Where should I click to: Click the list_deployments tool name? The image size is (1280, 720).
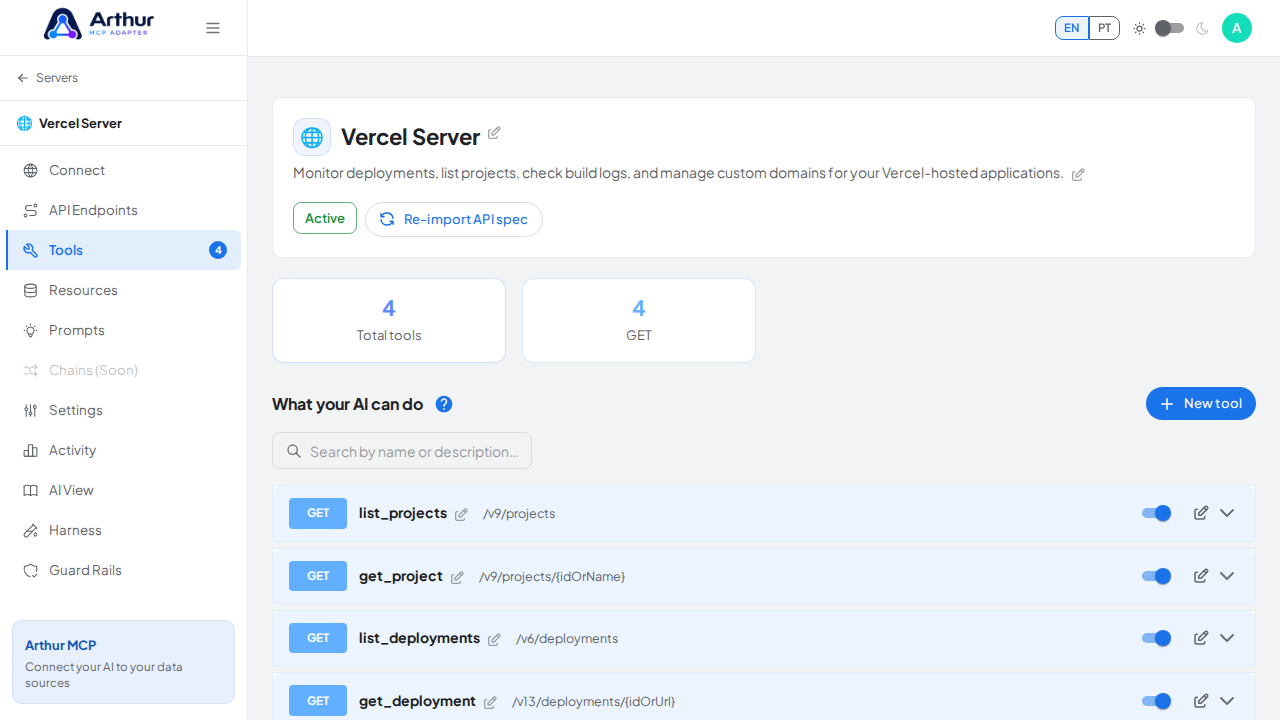[x=419, y=638]
